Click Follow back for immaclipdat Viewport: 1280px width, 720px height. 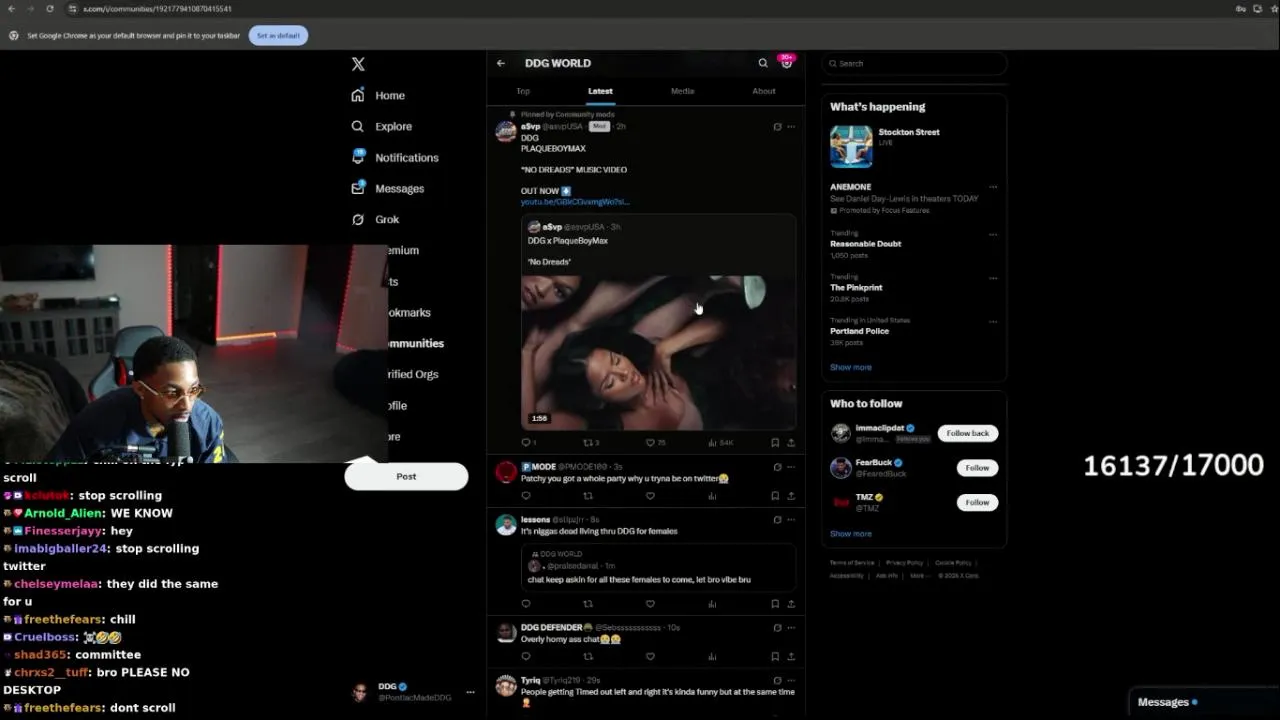pyautogui.click(x=968, y=433)
